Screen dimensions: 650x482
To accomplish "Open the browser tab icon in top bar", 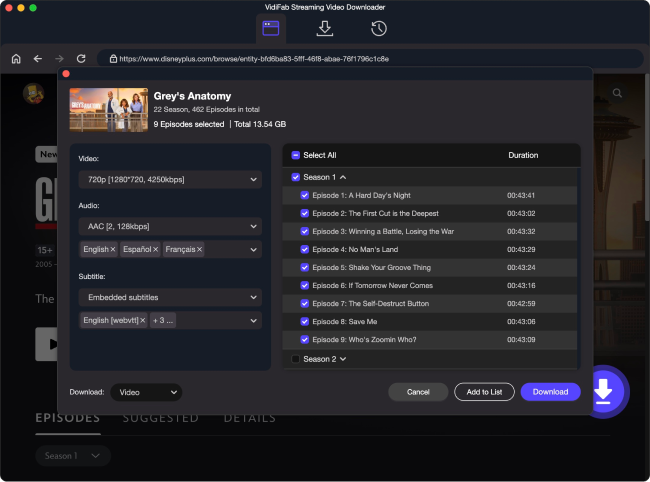I will point(271,29).
